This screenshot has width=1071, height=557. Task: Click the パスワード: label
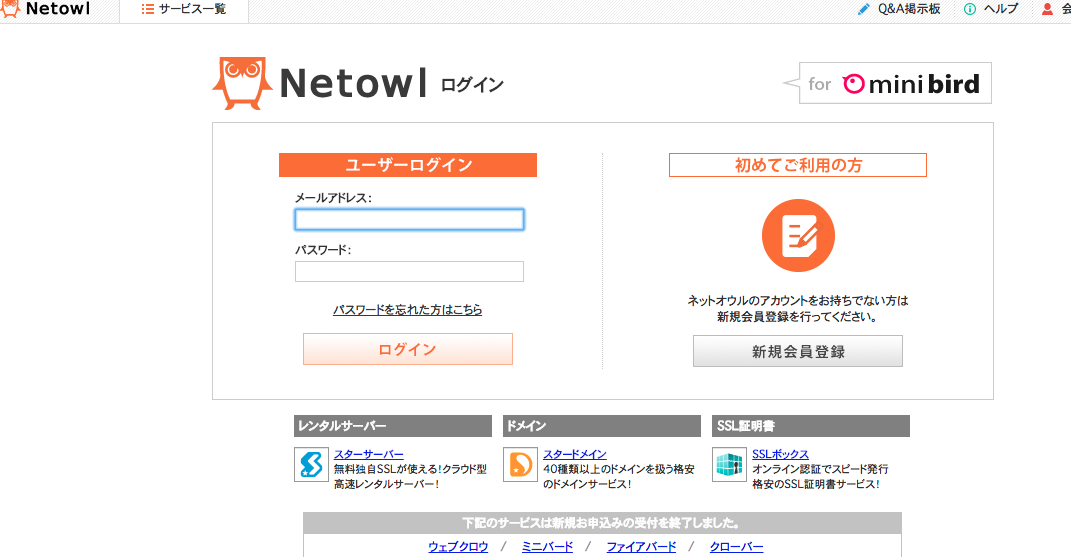pos(323,250)
